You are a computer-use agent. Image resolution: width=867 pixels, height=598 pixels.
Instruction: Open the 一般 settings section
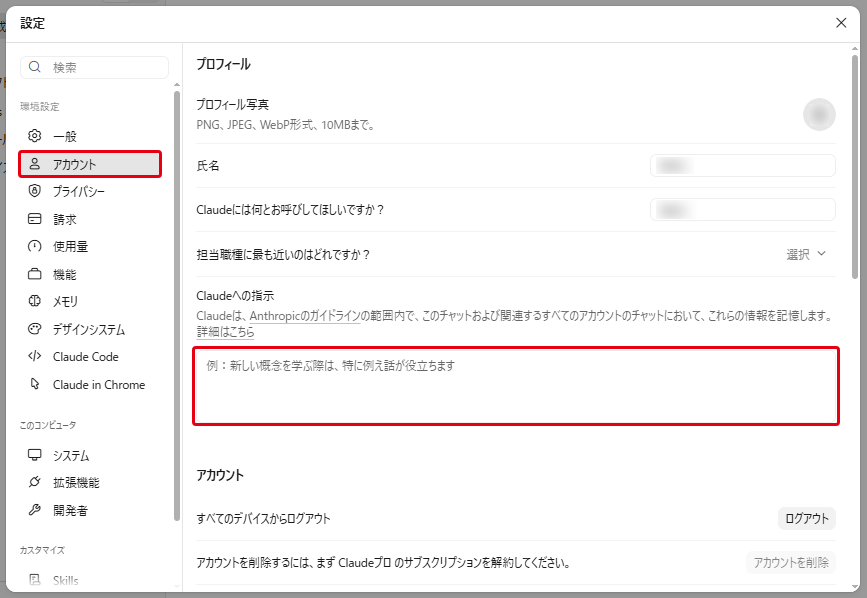click(90, 136)
